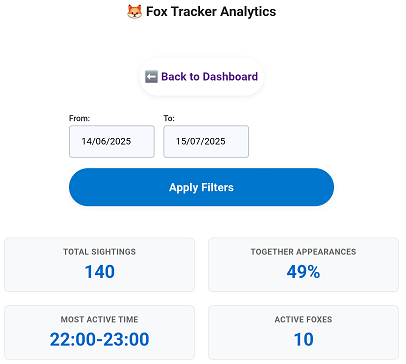The image size is (406, 364).
Task: Click the fox emoji logo icon
Action: [135, 12]
